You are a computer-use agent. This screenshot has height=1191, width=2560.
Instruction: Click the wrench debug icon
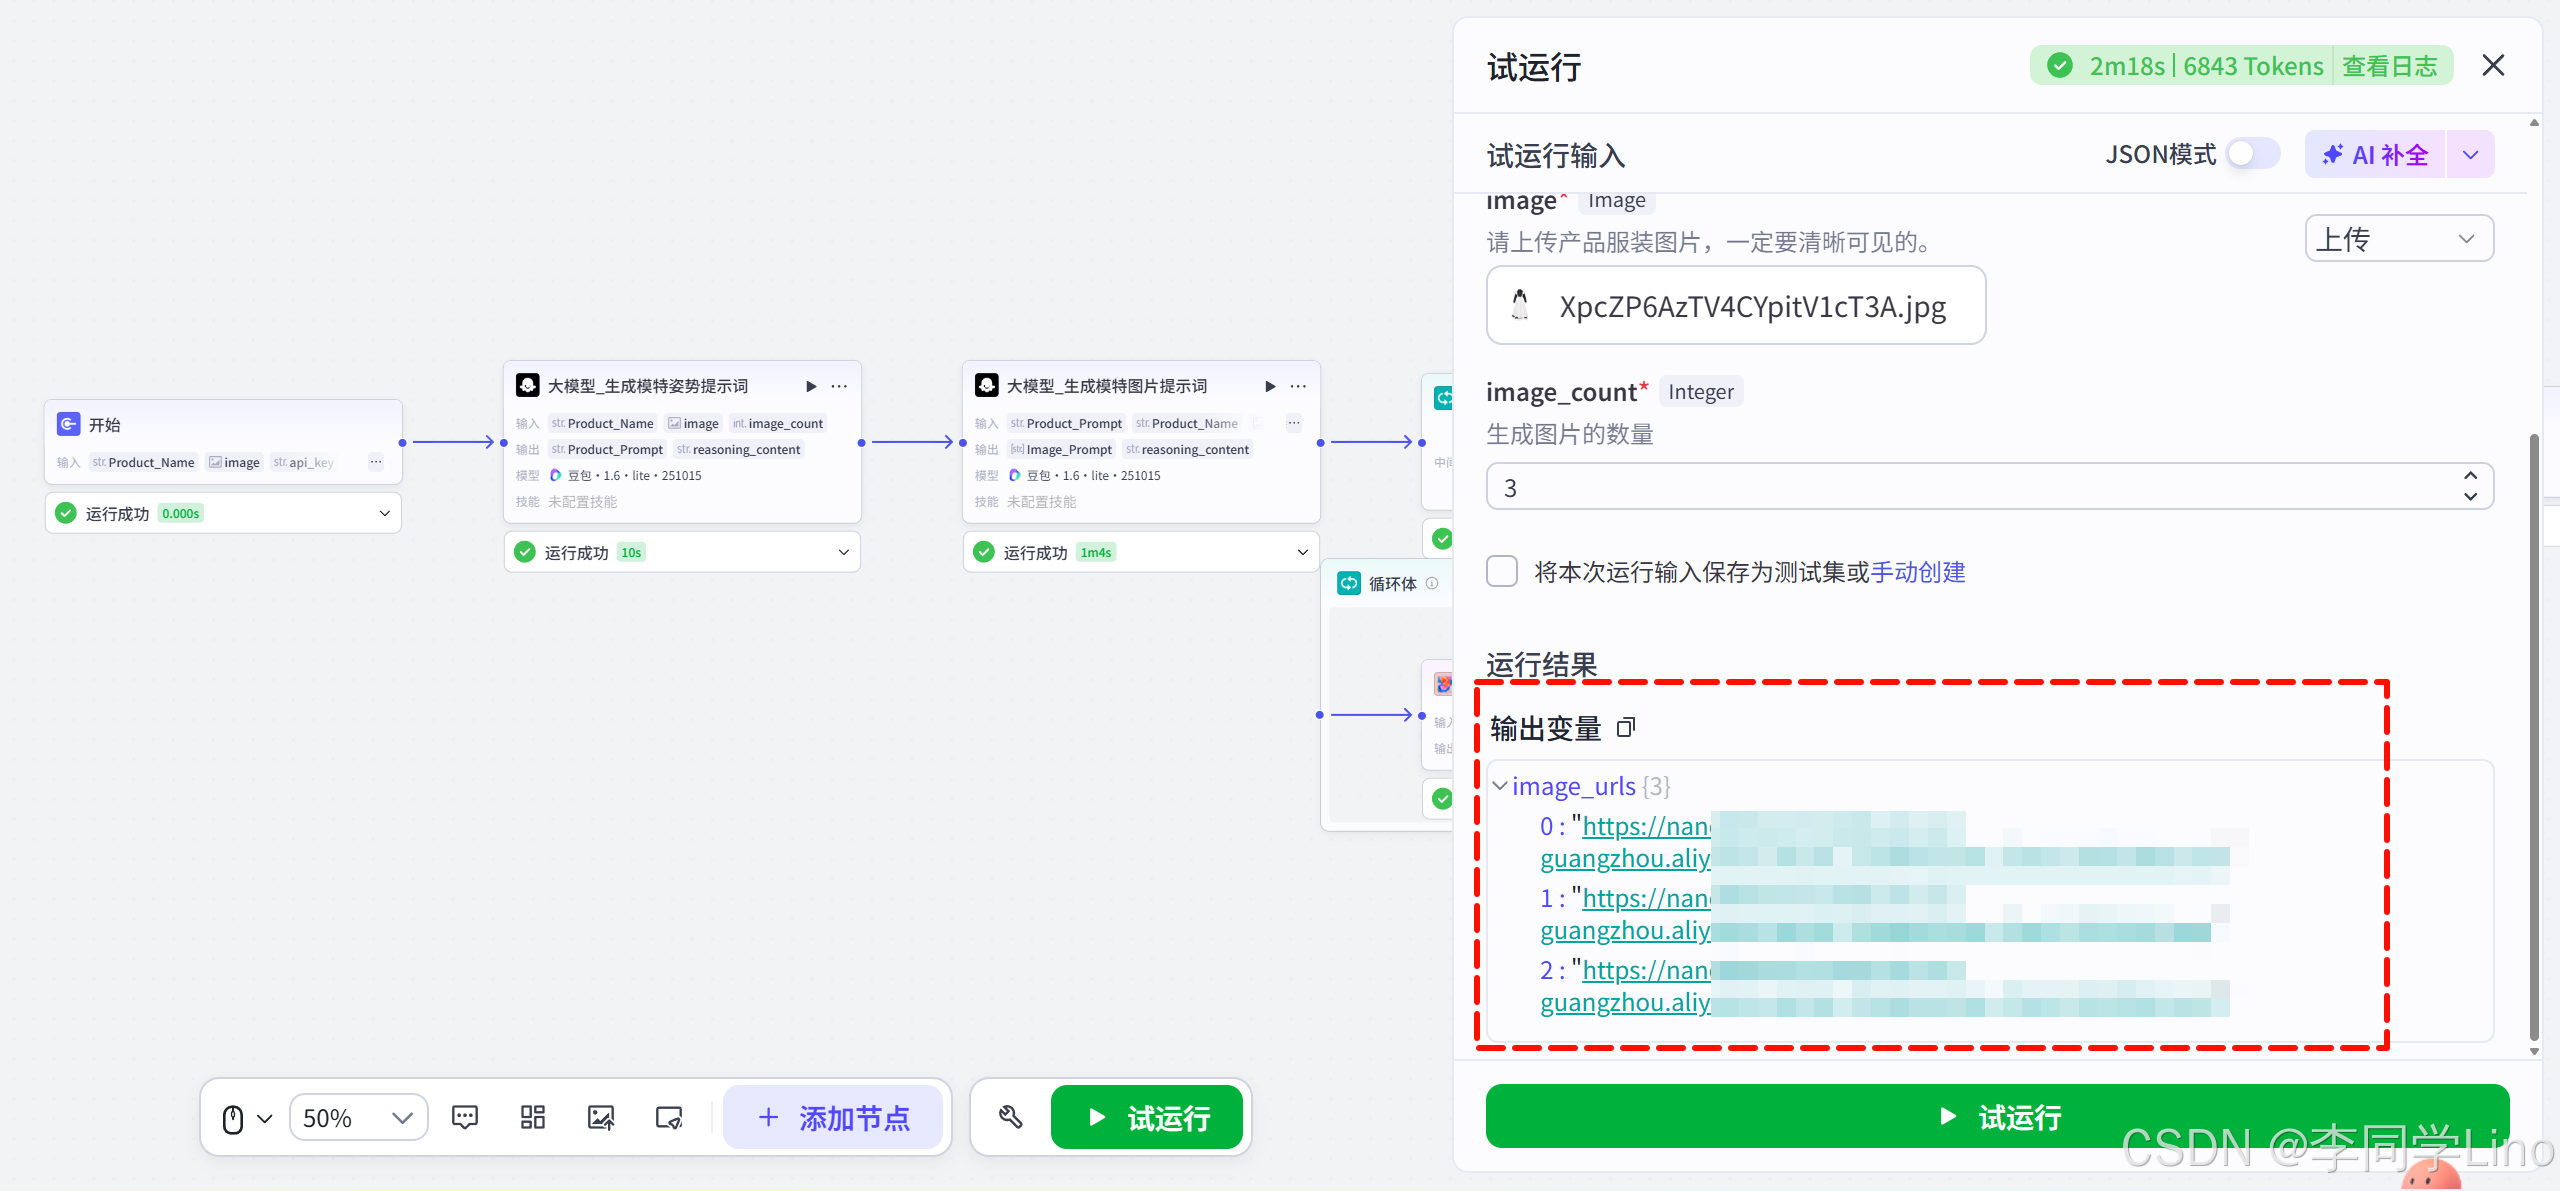click(x=1010, y=1117)
